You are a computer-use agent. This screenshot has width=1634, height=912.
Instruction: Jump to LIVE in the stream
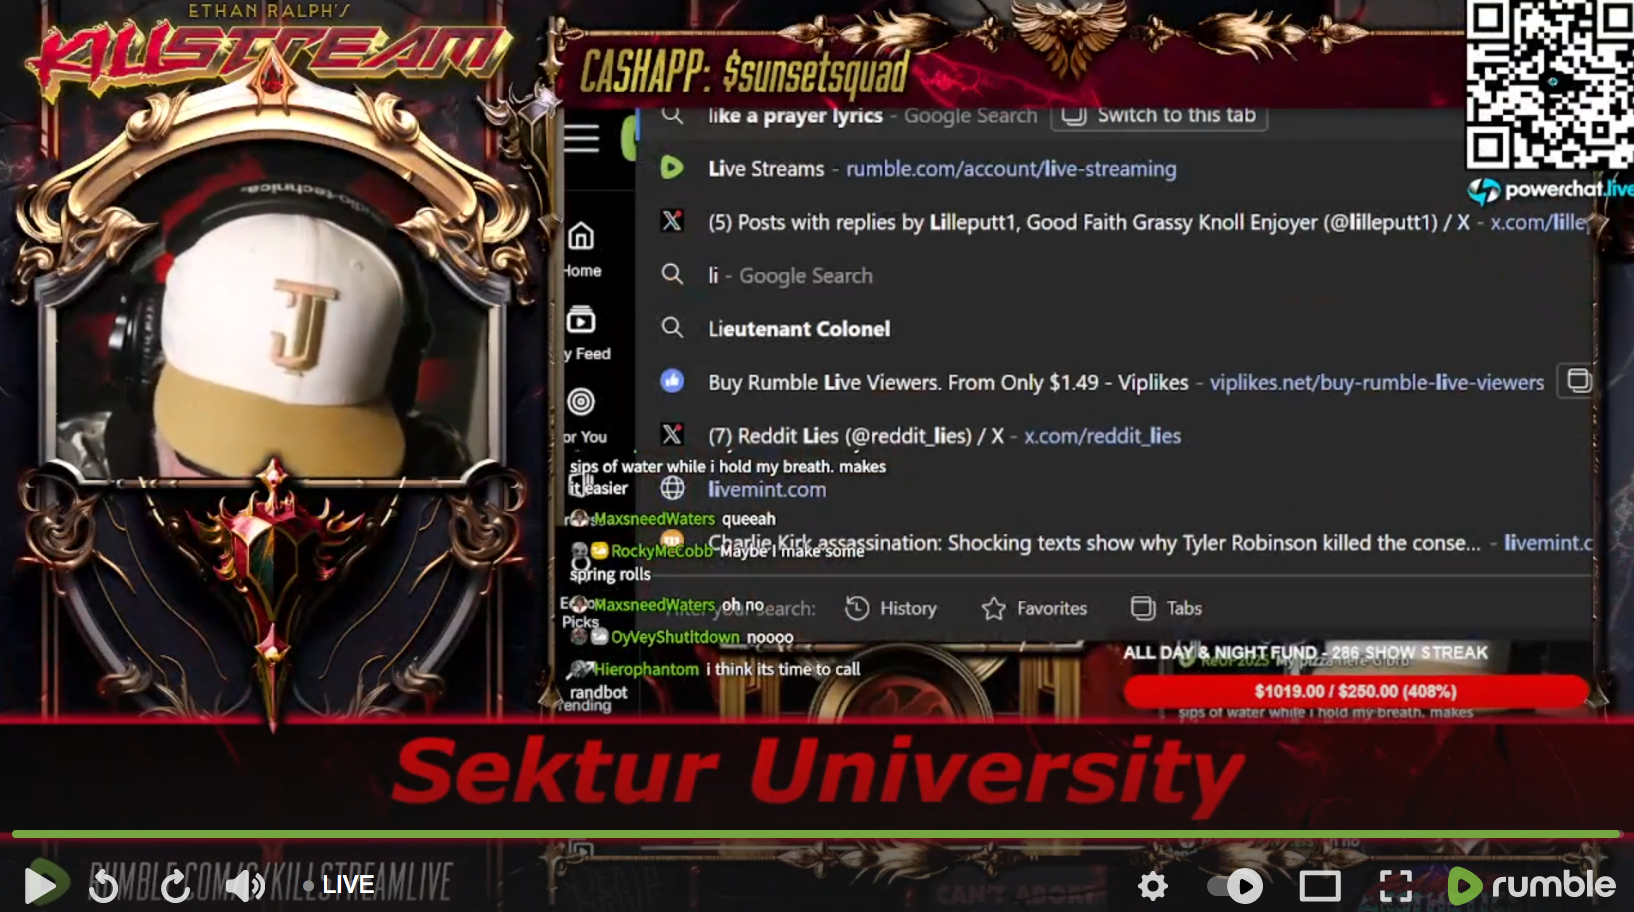340,885
